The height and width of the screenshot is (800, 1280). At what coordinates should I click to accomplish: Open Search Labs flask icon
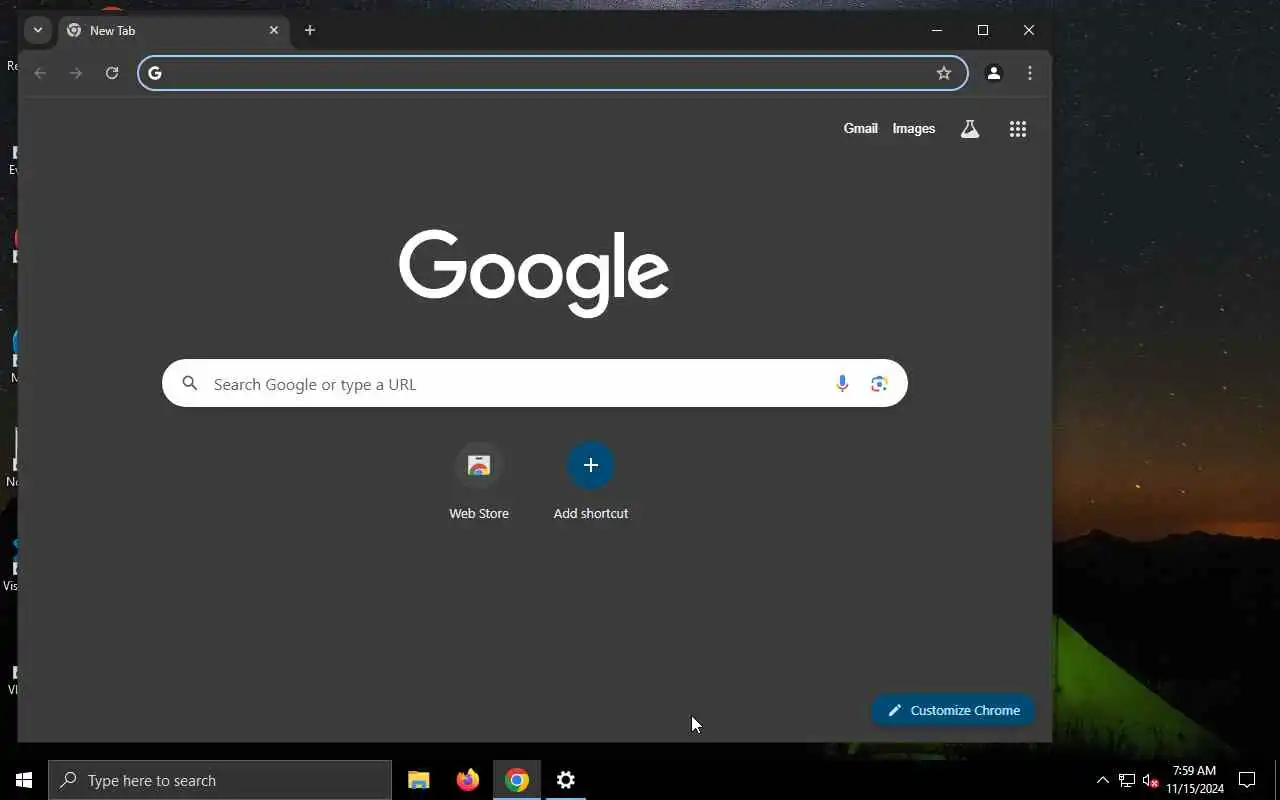[x=970, y=129]
